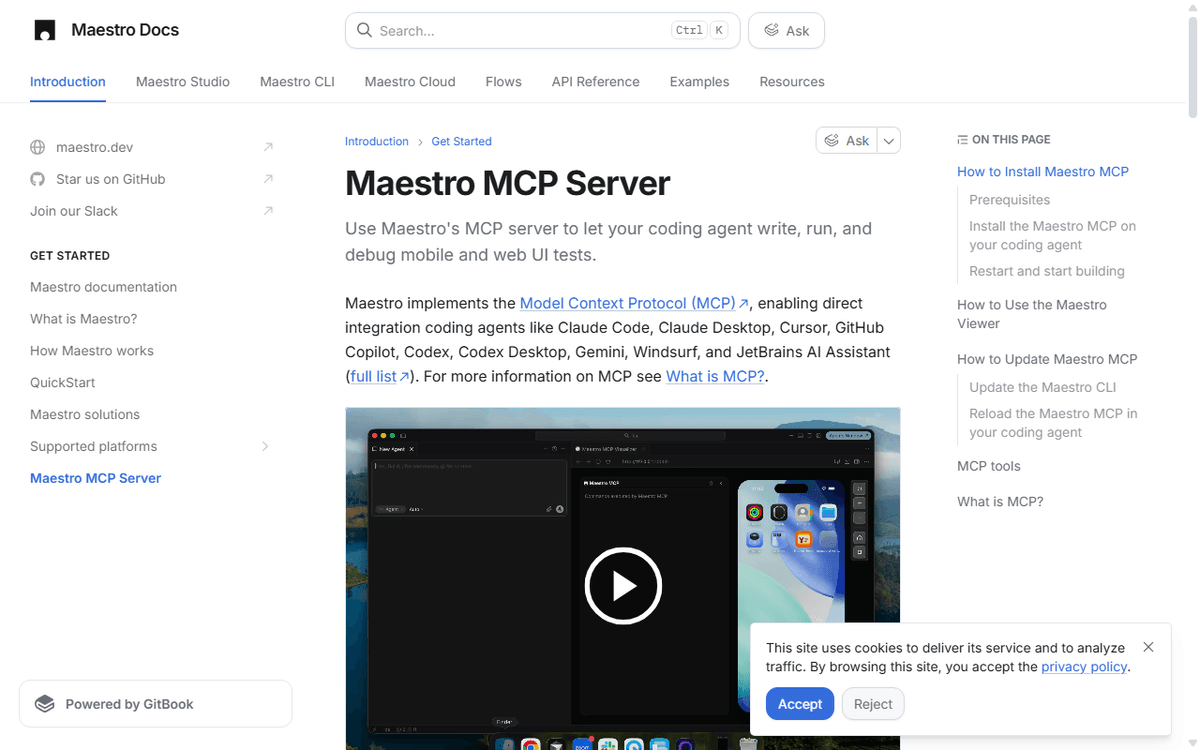Image resolution: width=1200 pixels, height=750 pixels.
Task: Open the full list link
Action: pos(380,377)
